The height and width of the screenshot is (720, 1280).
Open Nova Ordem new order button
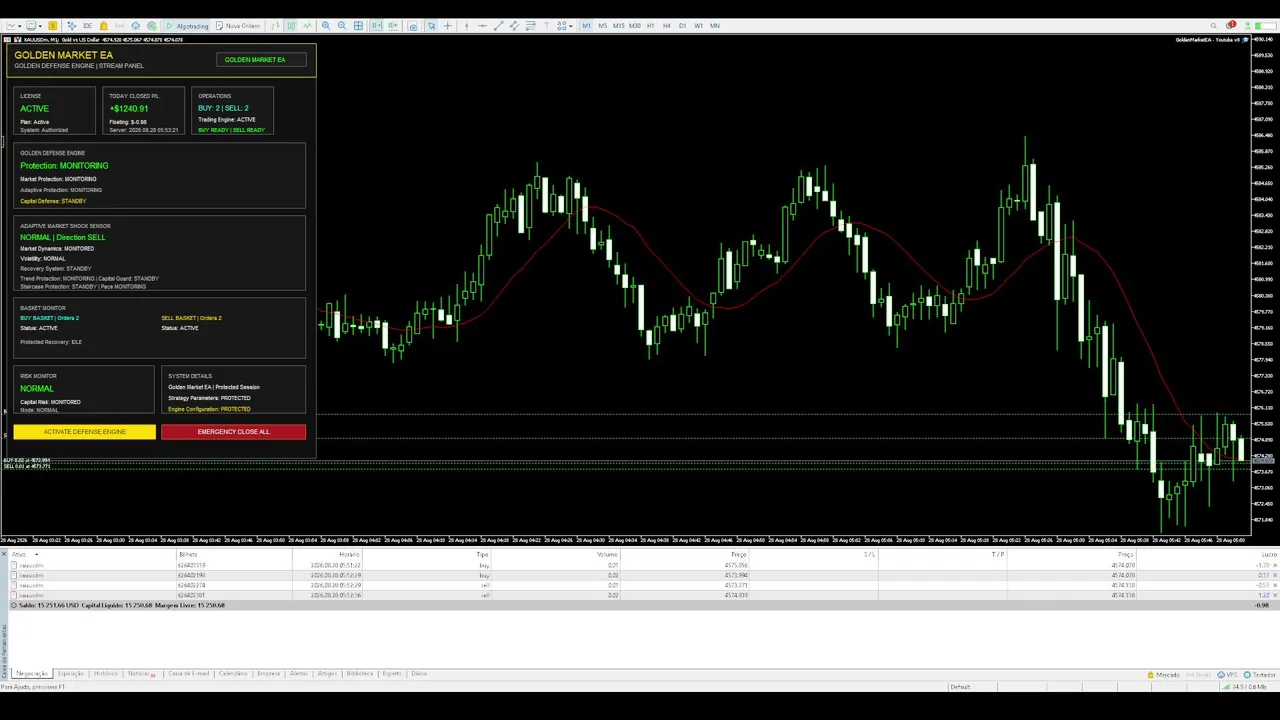pos(238,26)
